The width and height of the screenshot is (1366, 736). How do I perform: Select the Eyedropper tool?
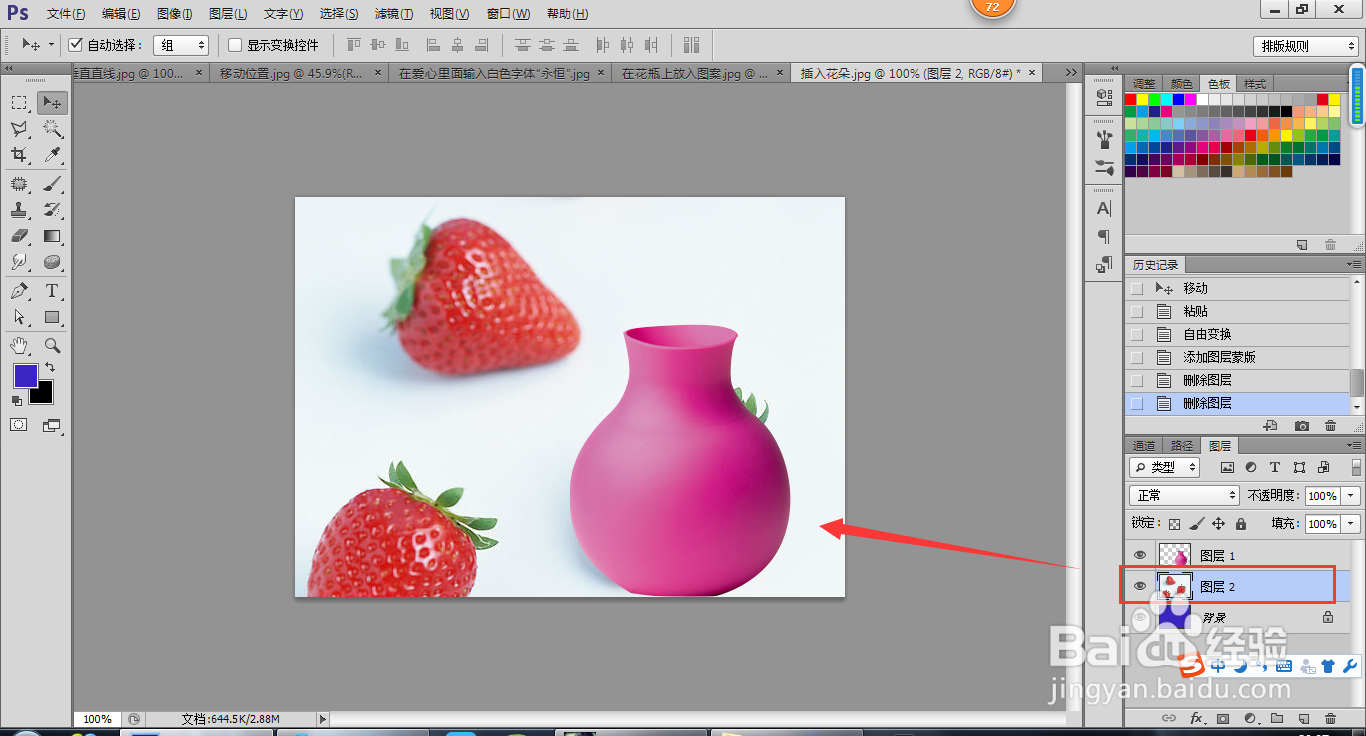point(52,155)
